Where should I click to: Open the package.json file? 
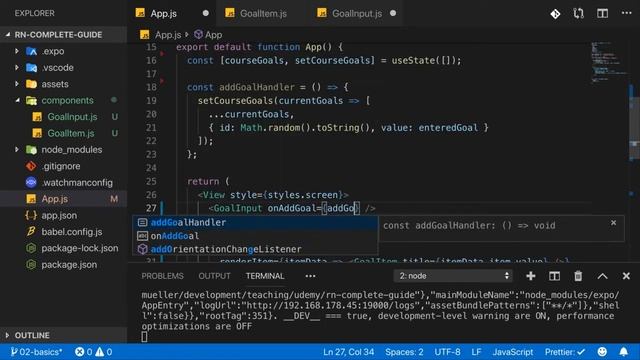(64, 264)
